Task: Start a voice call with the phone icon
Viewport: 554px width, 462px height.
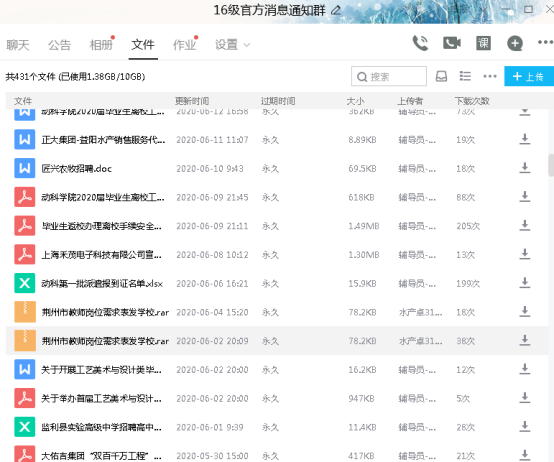Action: coord(420,43)
